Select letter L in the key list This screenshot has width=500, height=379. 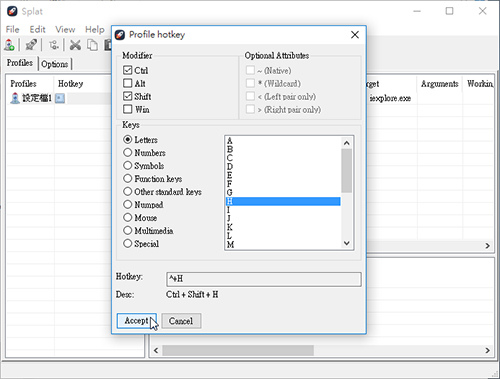(283, 236)
